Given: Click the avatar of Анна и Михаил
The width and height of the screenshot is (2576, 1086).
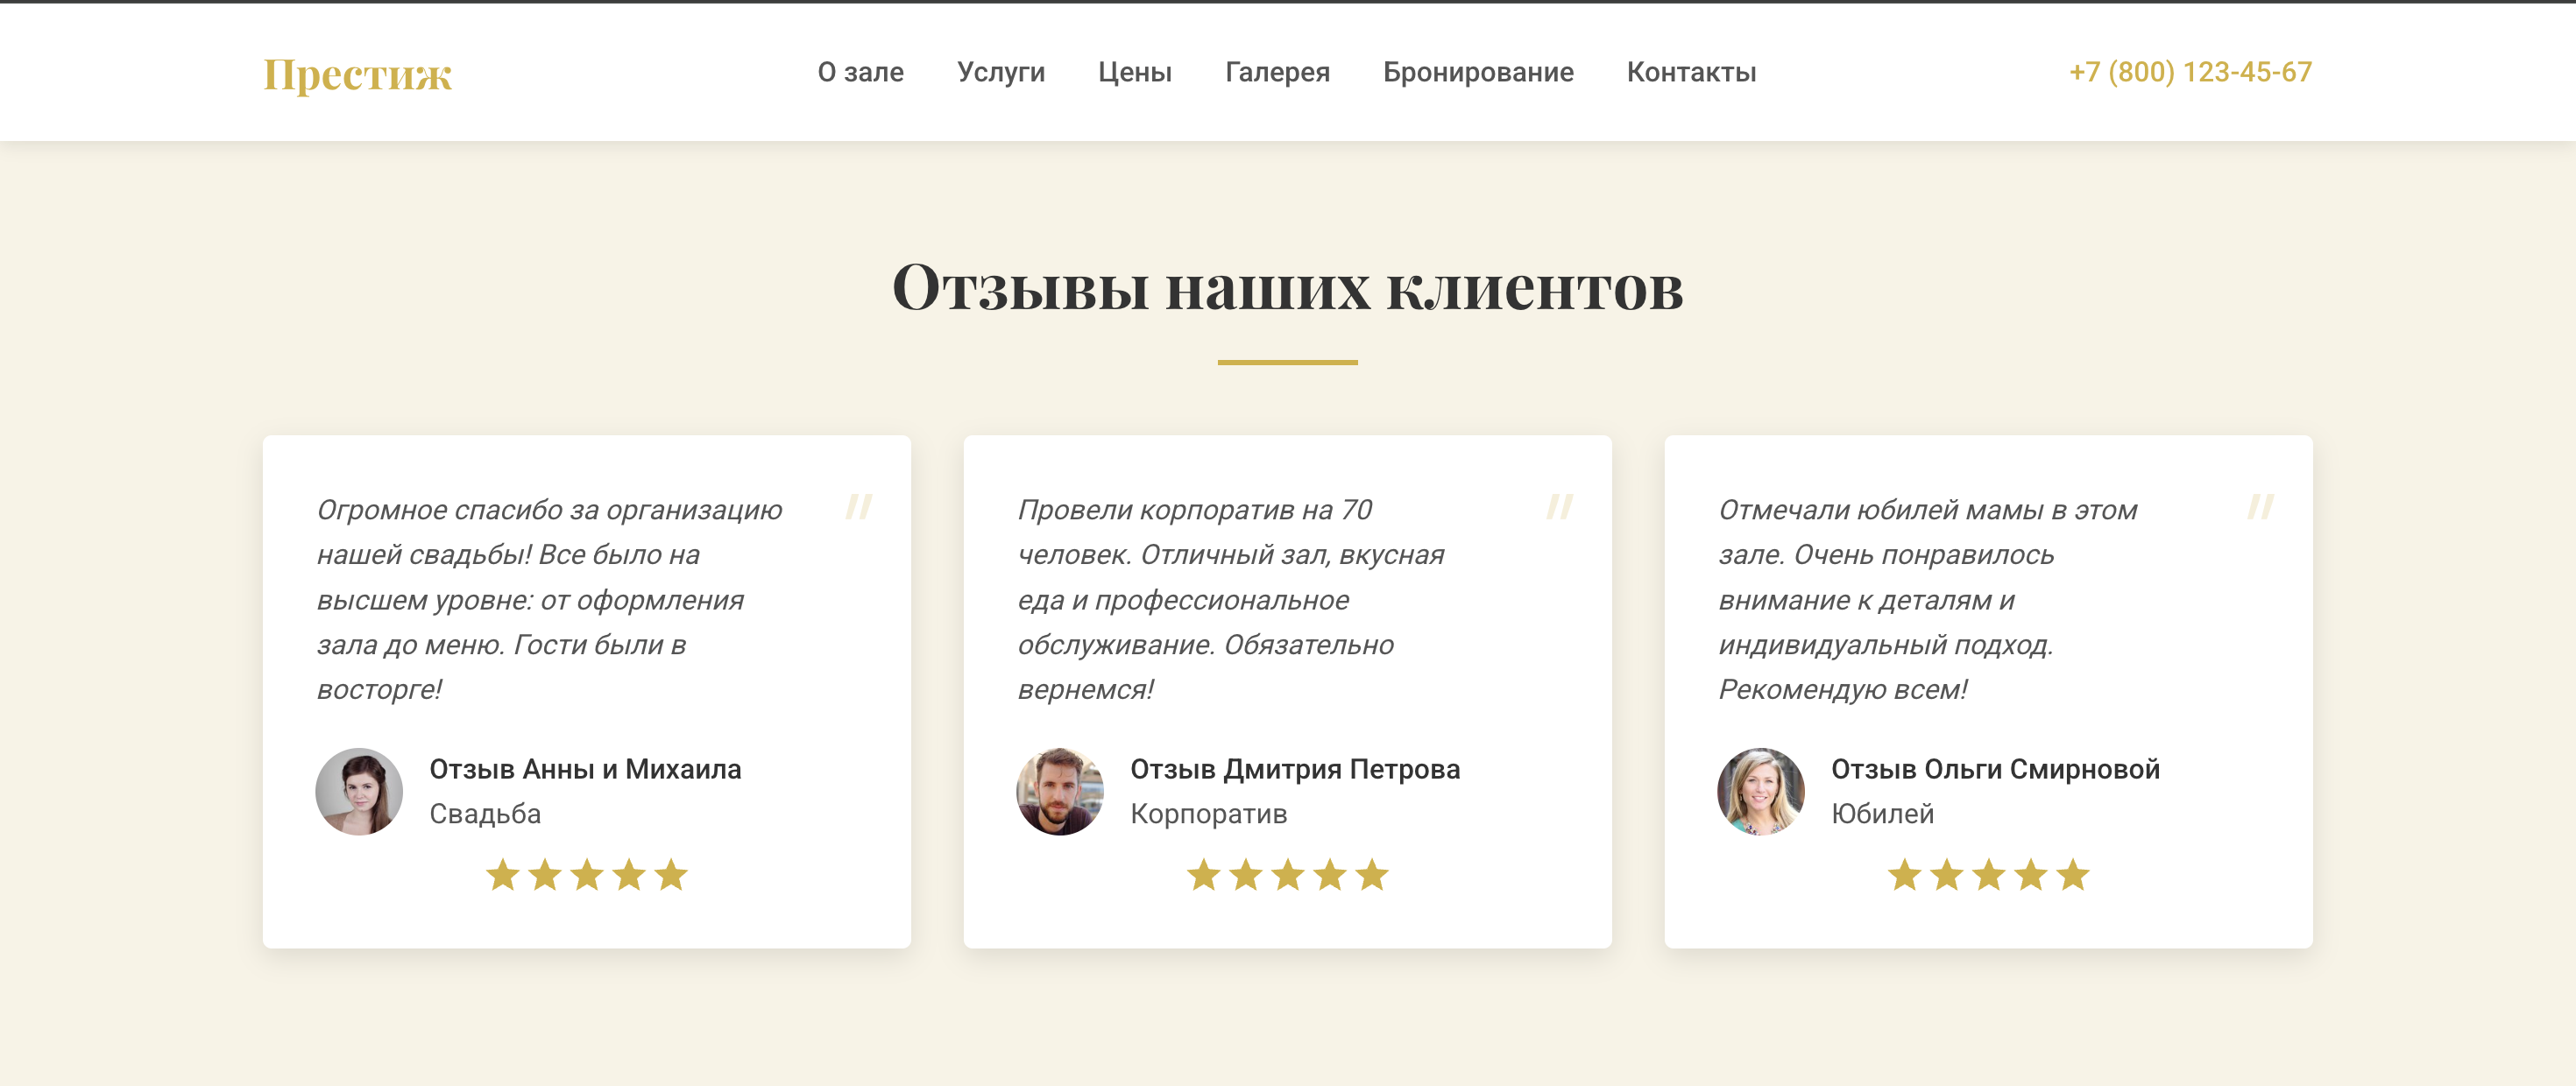Looking at the screenshot, I should coord(359,791).
